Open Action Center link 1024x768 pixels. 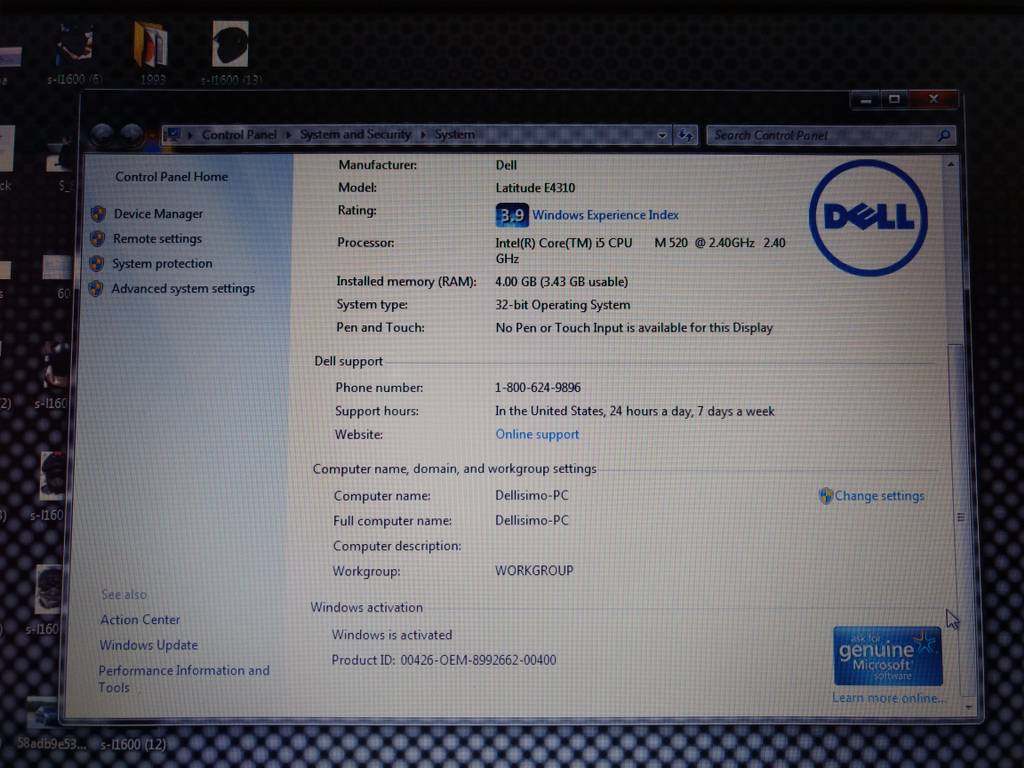tap(140, 619)
